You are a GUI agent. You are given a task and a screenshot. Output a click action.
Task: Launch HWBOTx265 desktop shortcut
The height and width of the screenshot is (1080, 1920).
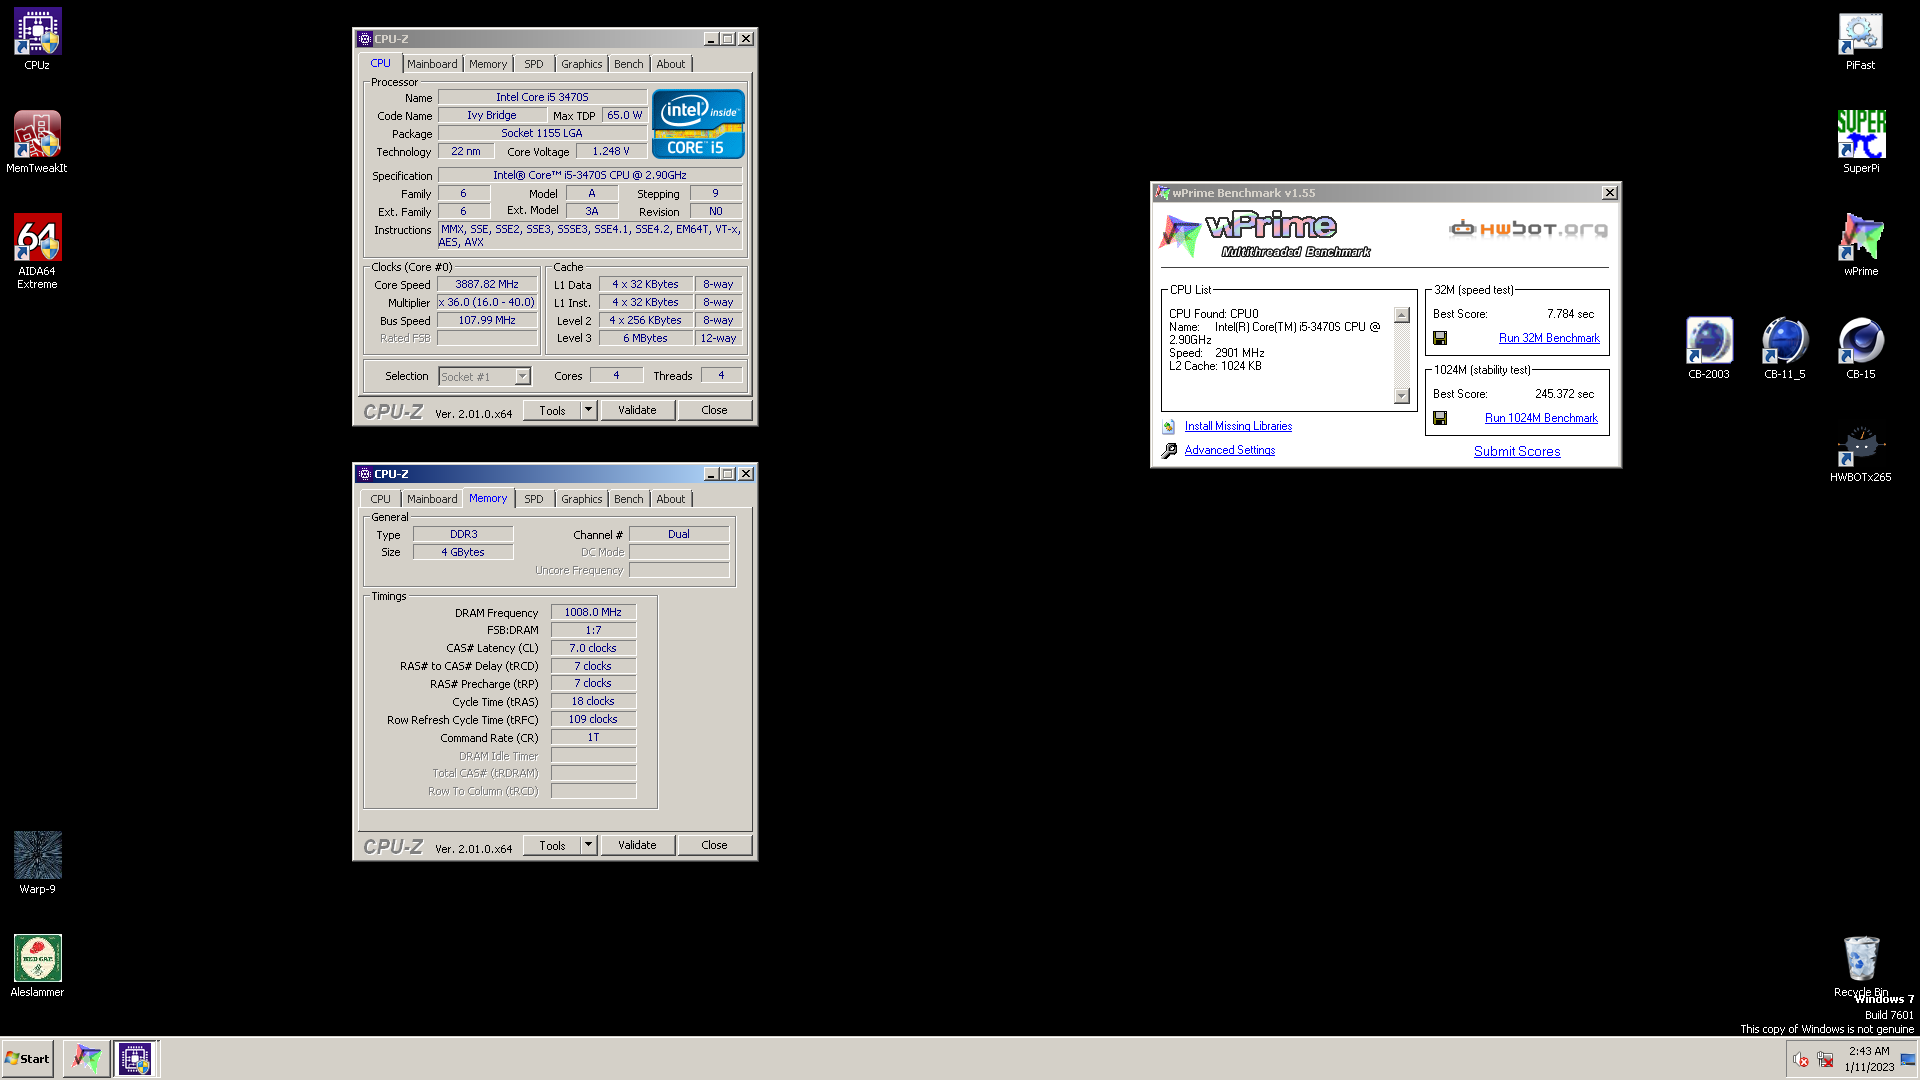coord(1860,452)
